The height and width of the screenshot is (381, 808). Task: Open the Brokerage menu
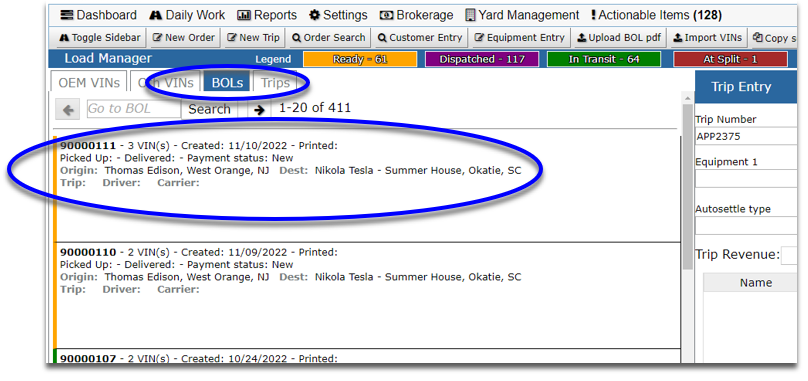pyautogui.click(x=416, y=15)
